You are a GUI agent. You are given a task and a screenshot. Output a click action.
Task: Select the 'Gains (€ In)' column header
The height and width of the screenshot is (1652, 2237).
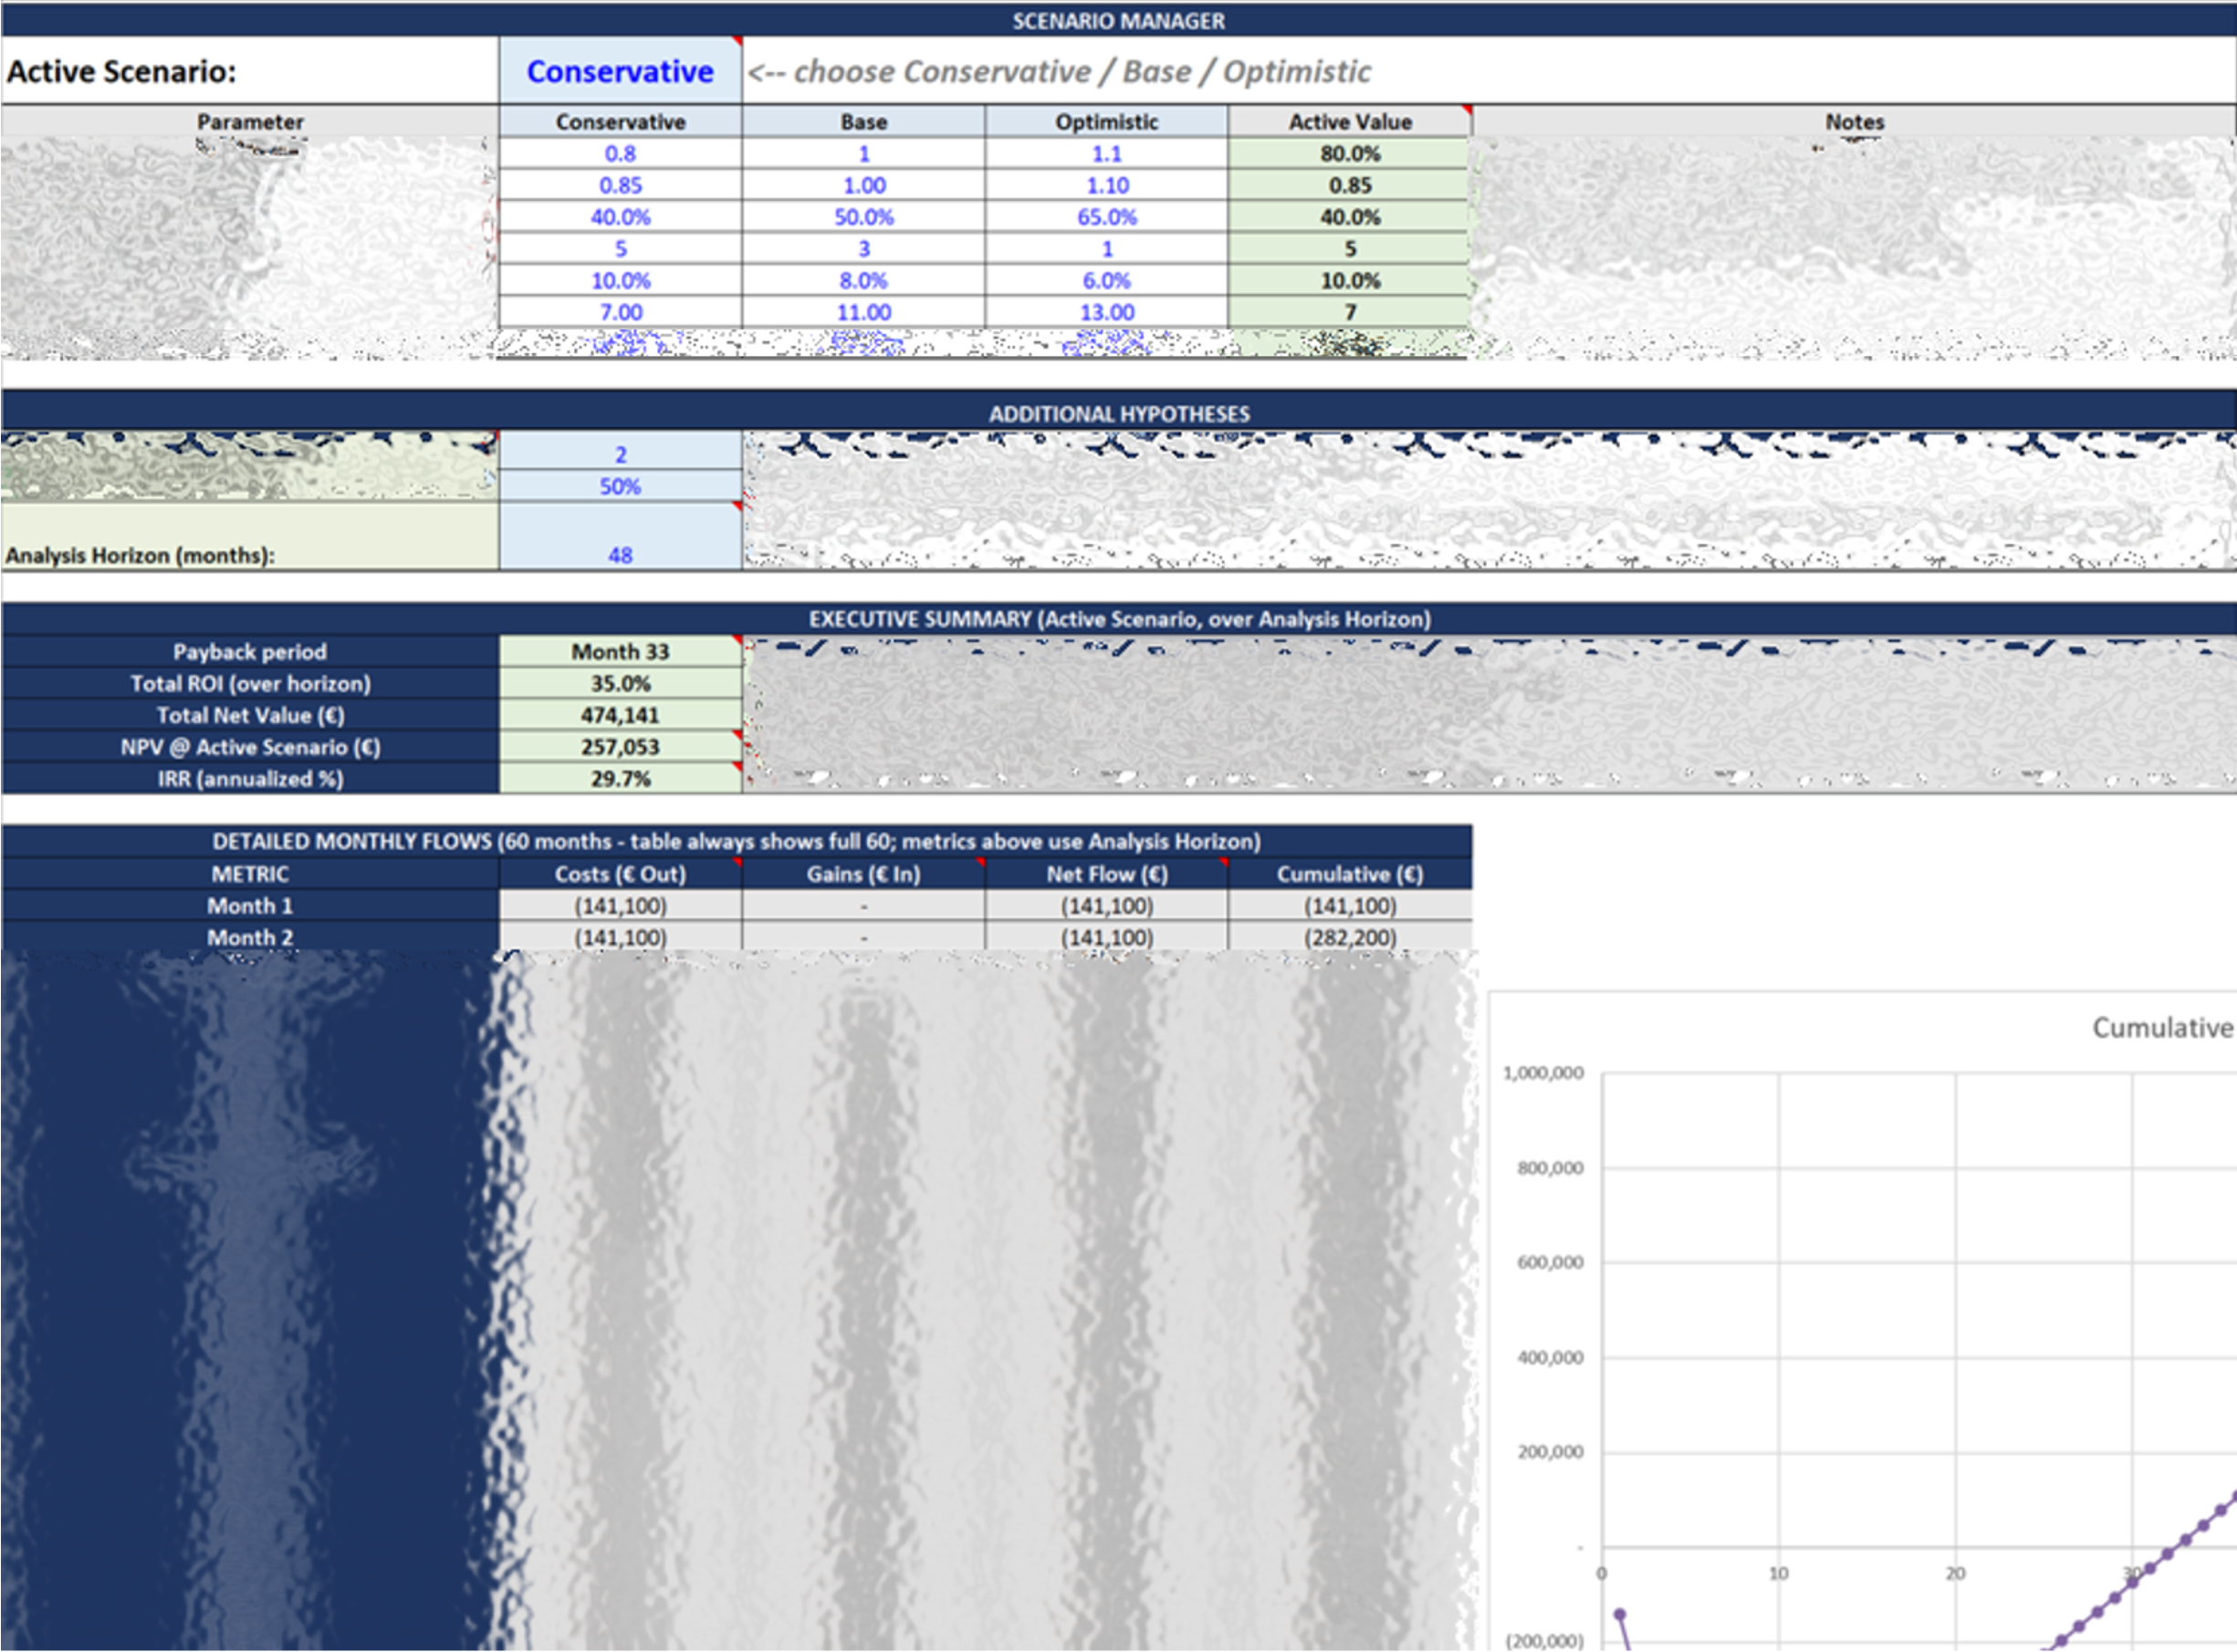click(x=863, y=873)
